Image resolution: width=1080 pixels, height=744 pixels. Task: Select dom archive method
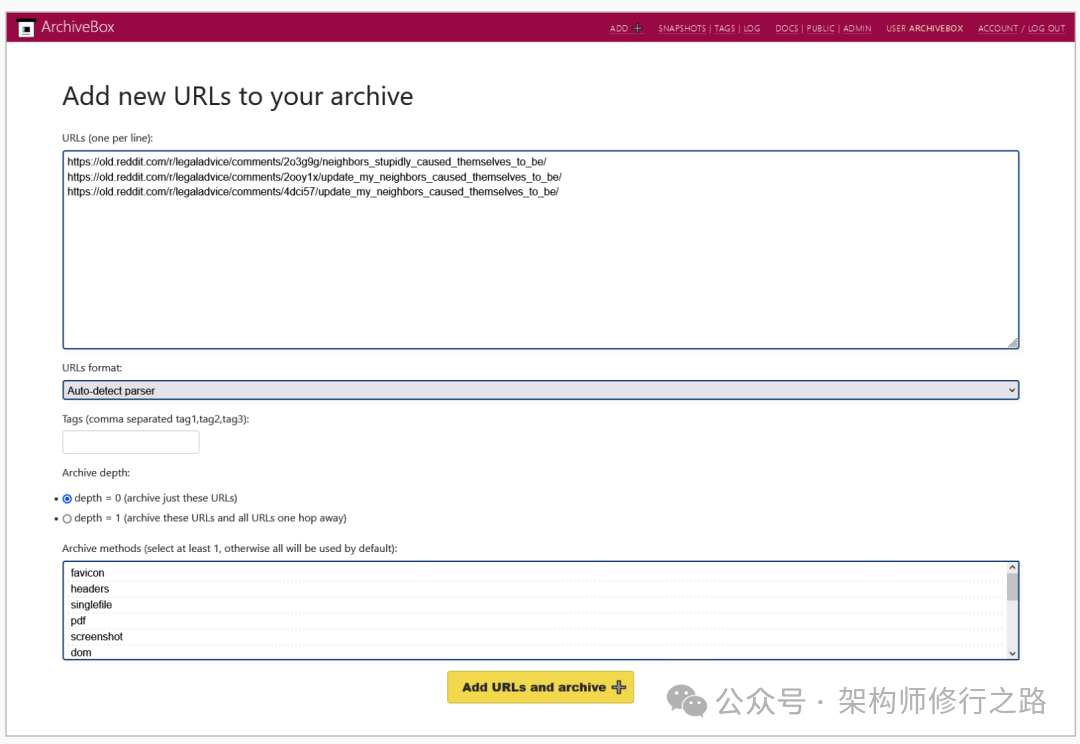point(534,652)
